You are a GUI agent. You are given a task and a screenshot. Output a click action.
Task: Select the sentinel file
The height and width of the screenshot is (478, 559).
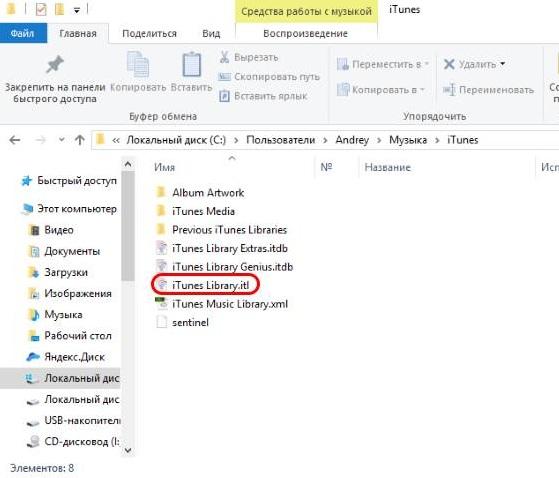[x=190, y=323]
